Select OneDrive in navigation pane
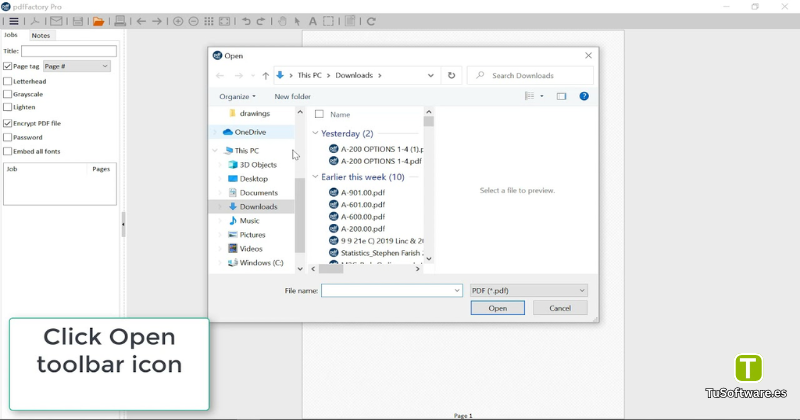Viewport: 800px width, 420px height. [250, 132]
